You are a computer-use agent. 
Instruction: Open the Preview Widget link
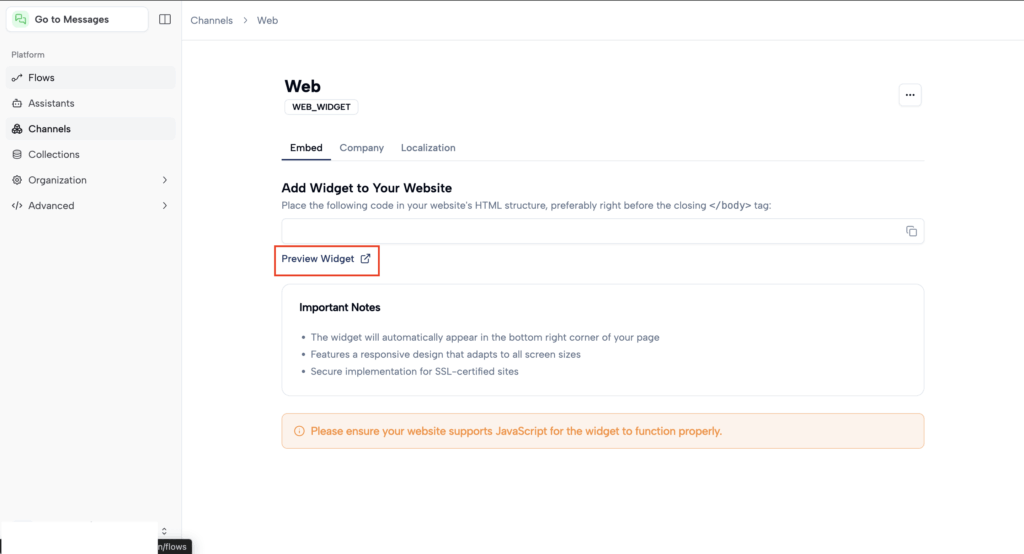(x=326, y=259)
